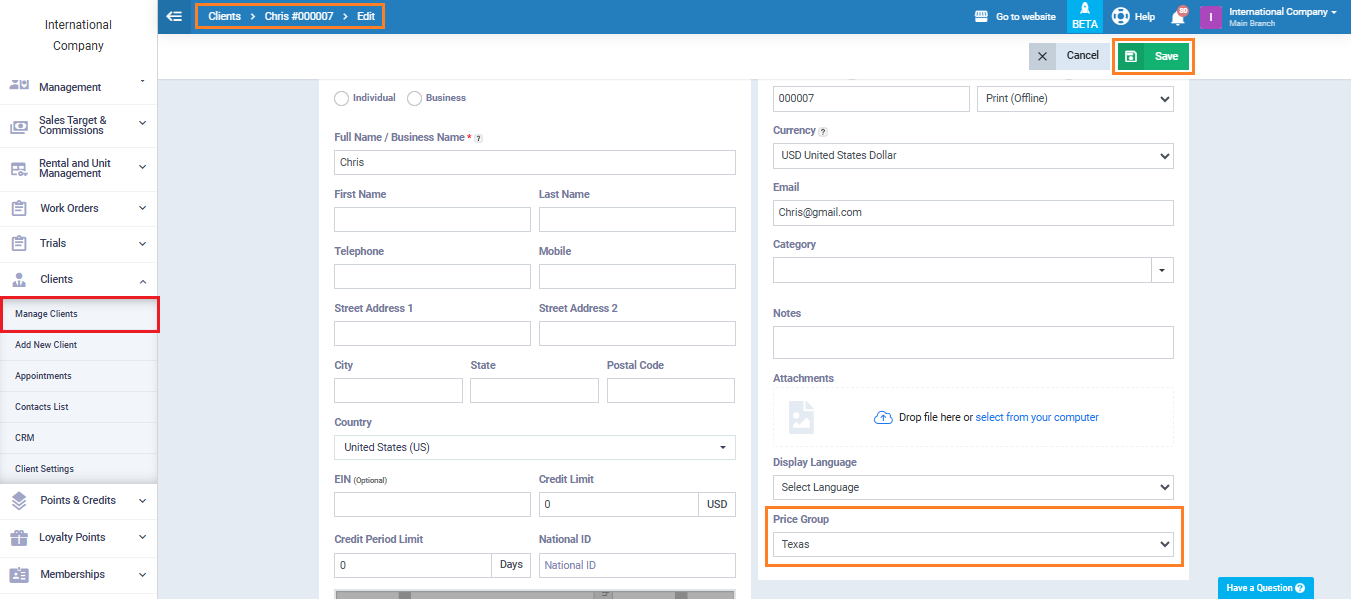This screenshot has width=1351, height=599.
Task: Open the Currency dropdown
Action: [x=972, y=156]
